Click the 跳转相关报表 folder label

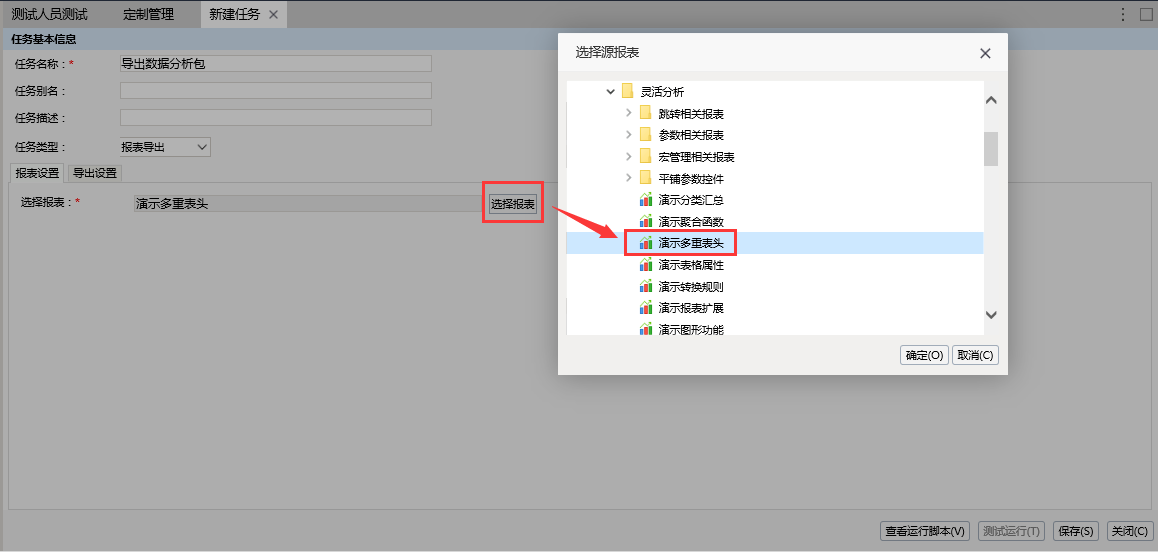691,113
